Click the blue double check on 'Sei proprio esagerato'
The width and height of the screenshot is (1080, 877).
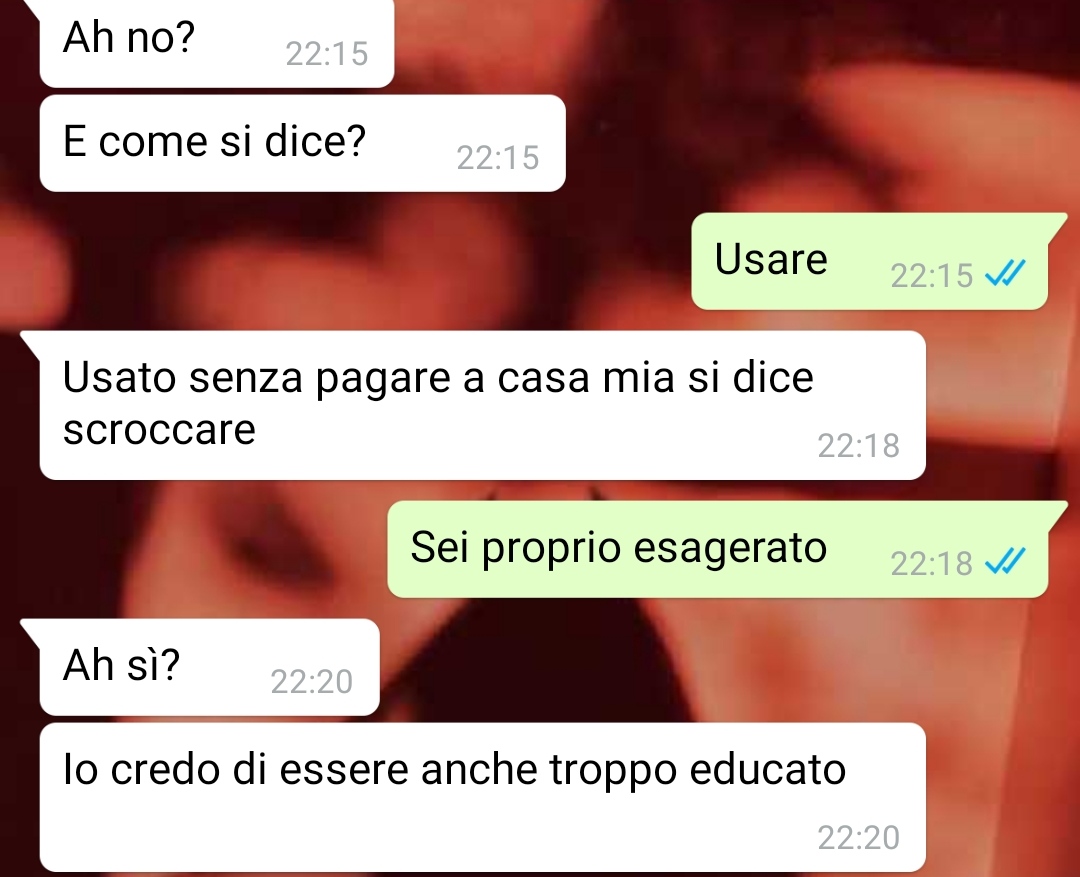pos(1005,561)
